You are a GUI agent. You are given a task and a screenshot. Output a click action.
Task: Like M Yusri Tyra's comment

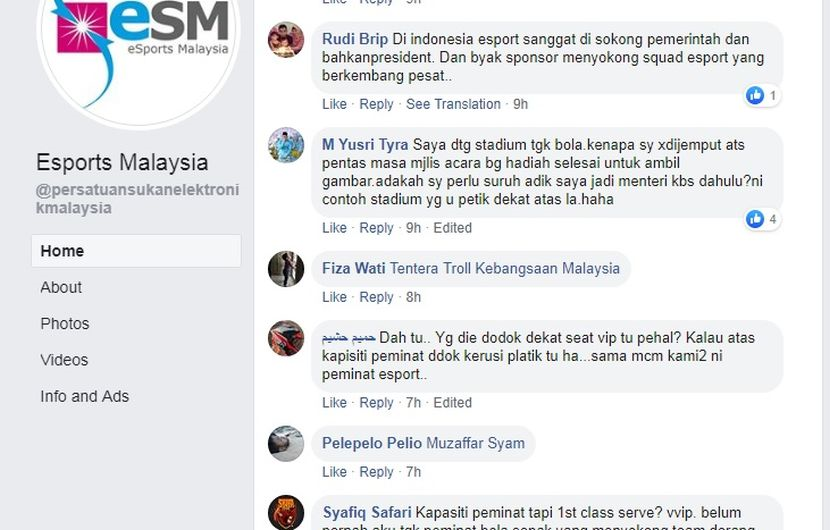334,228
